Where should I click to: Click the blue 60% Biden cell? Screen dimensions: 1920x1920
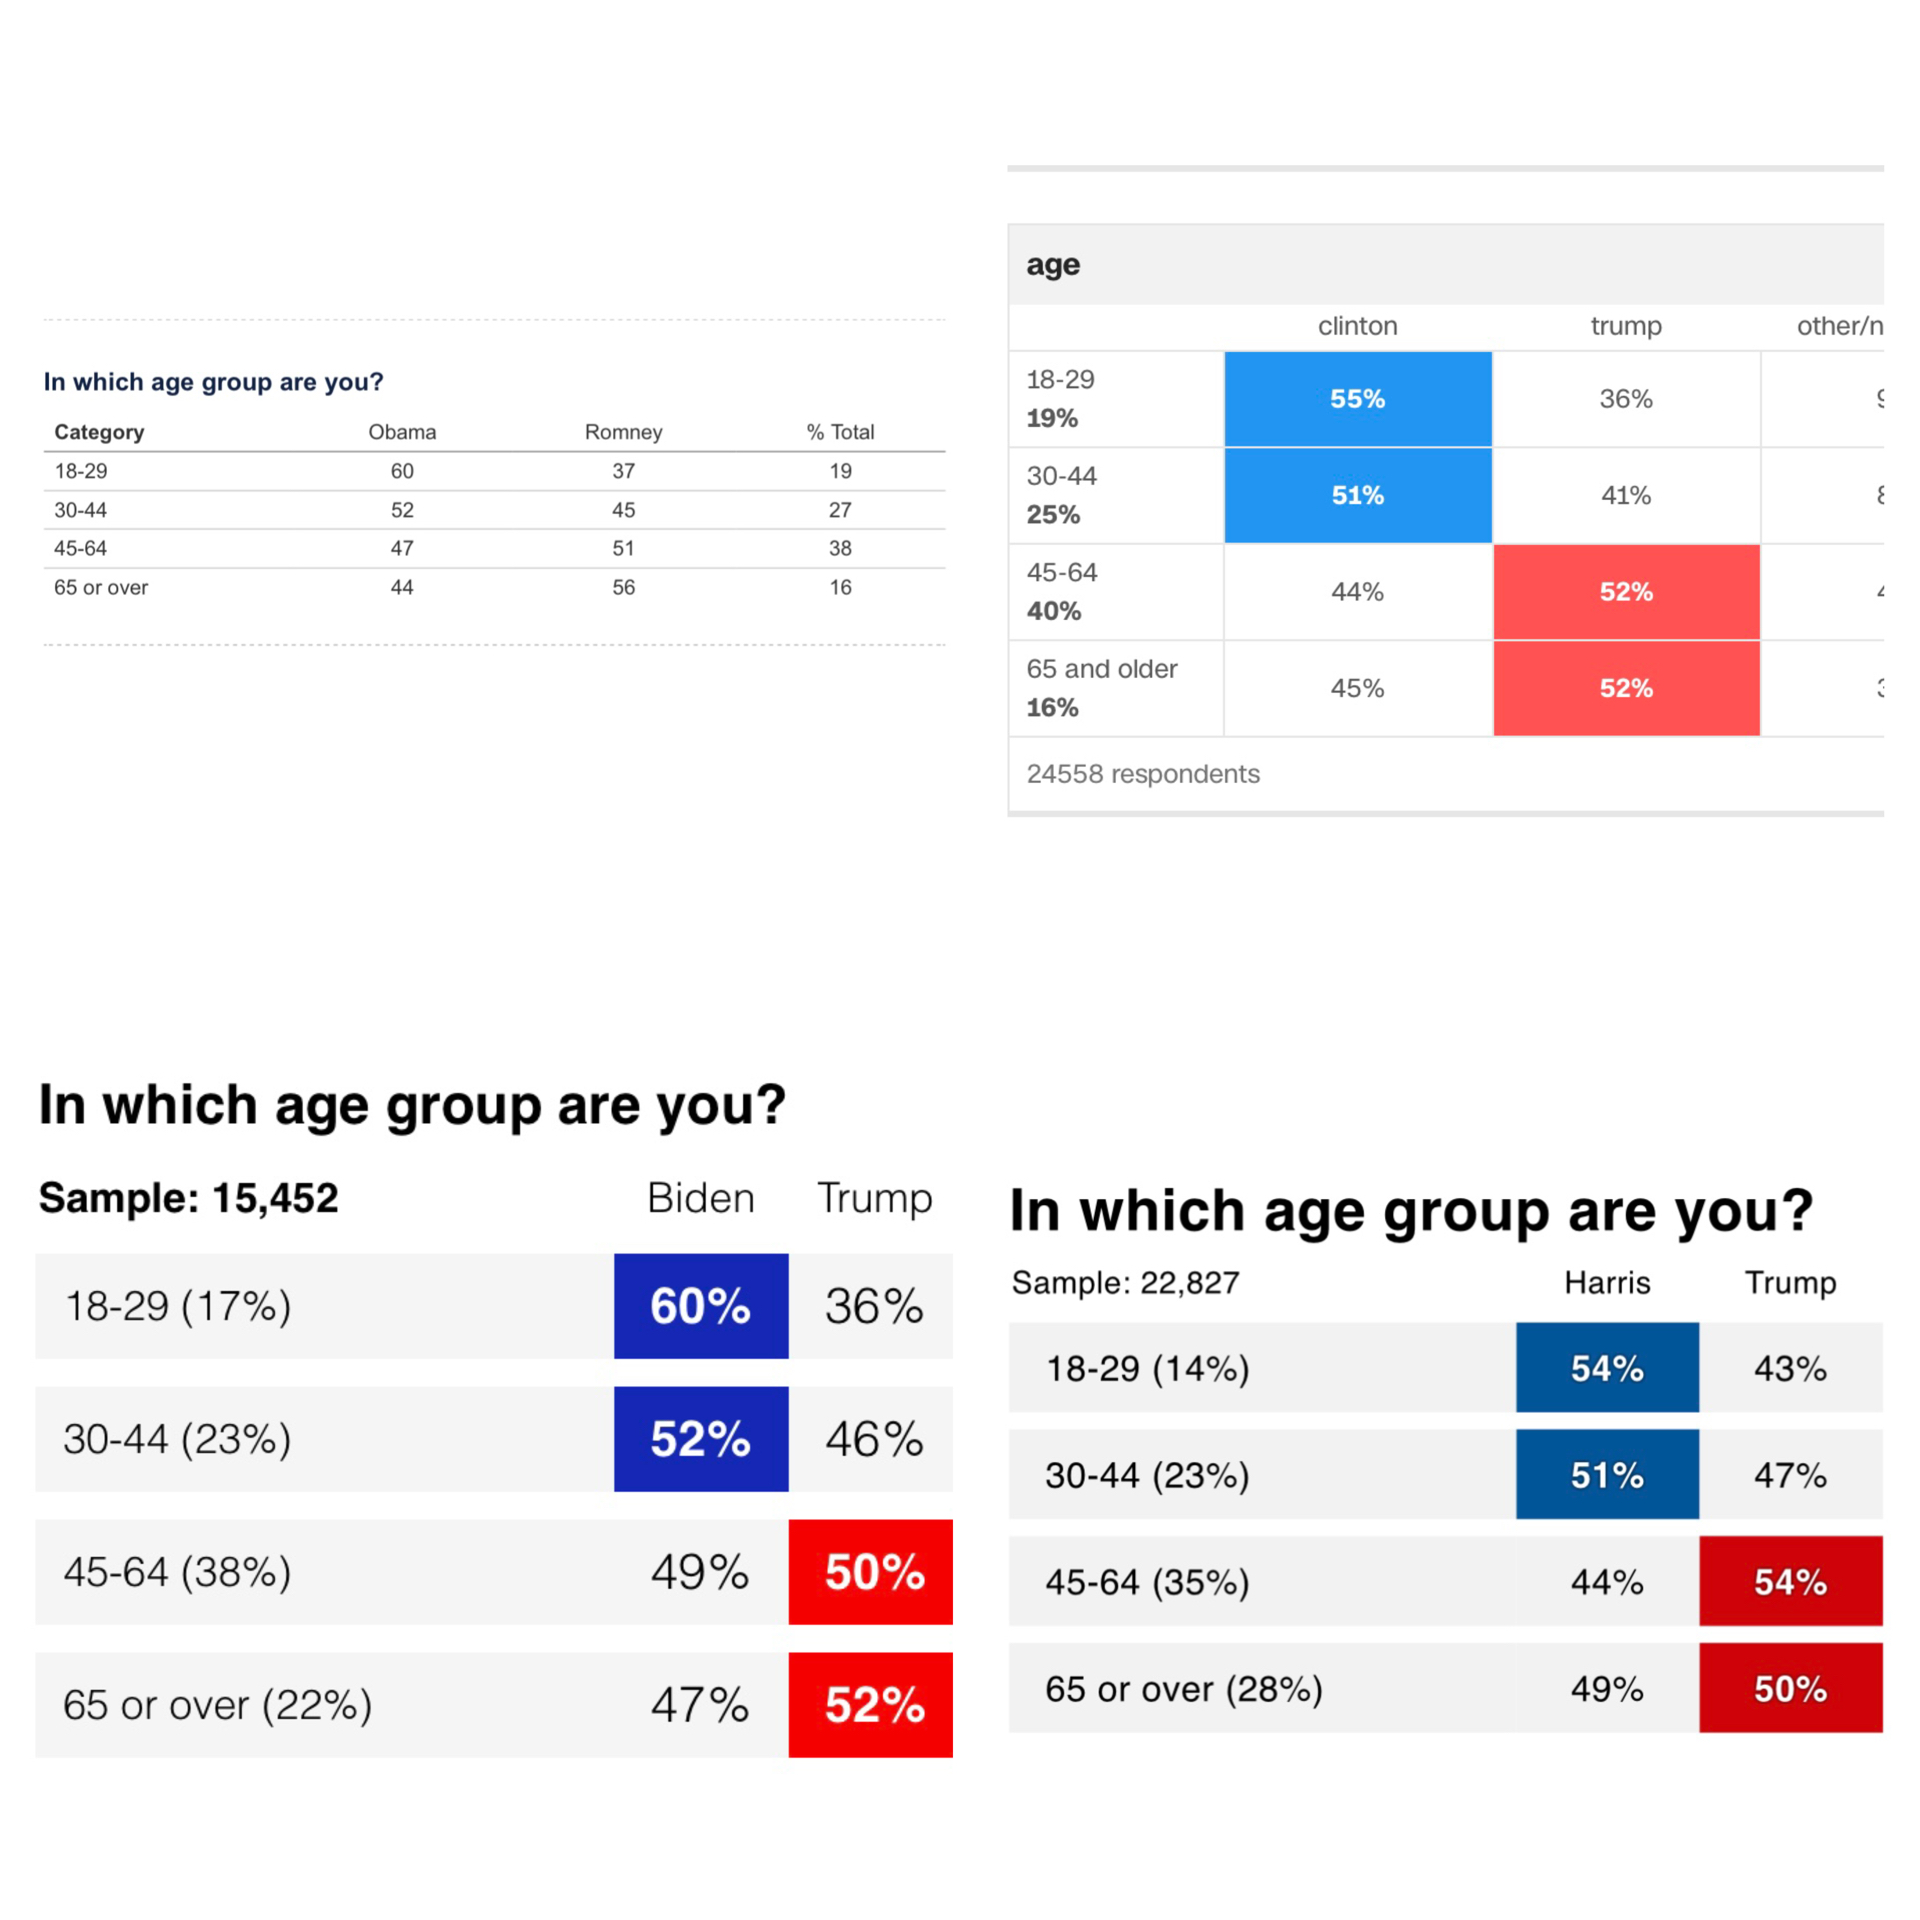click(700, 1305)
